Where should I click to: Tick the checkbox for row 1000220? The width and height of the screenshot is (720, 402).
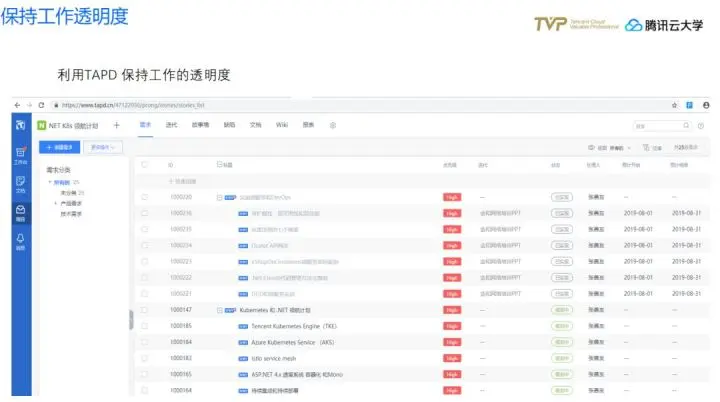click(145, 197)
